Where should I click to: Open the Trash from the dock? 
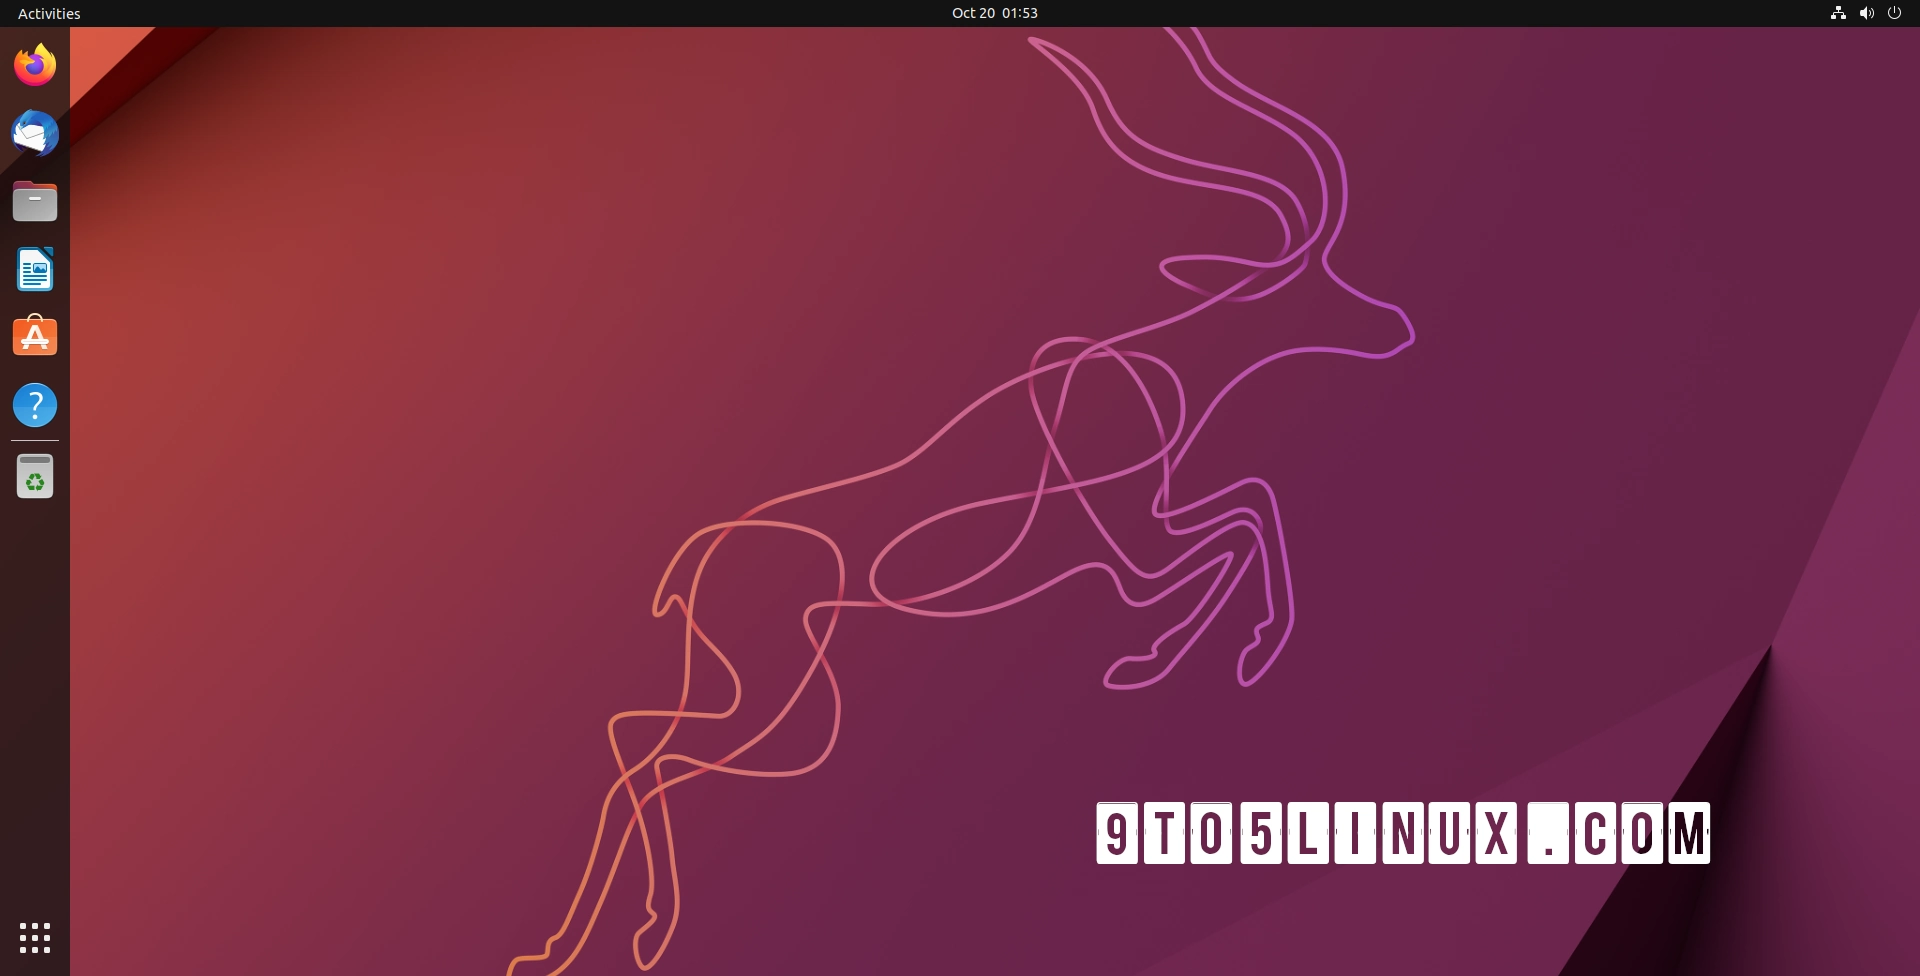point(34,477)
